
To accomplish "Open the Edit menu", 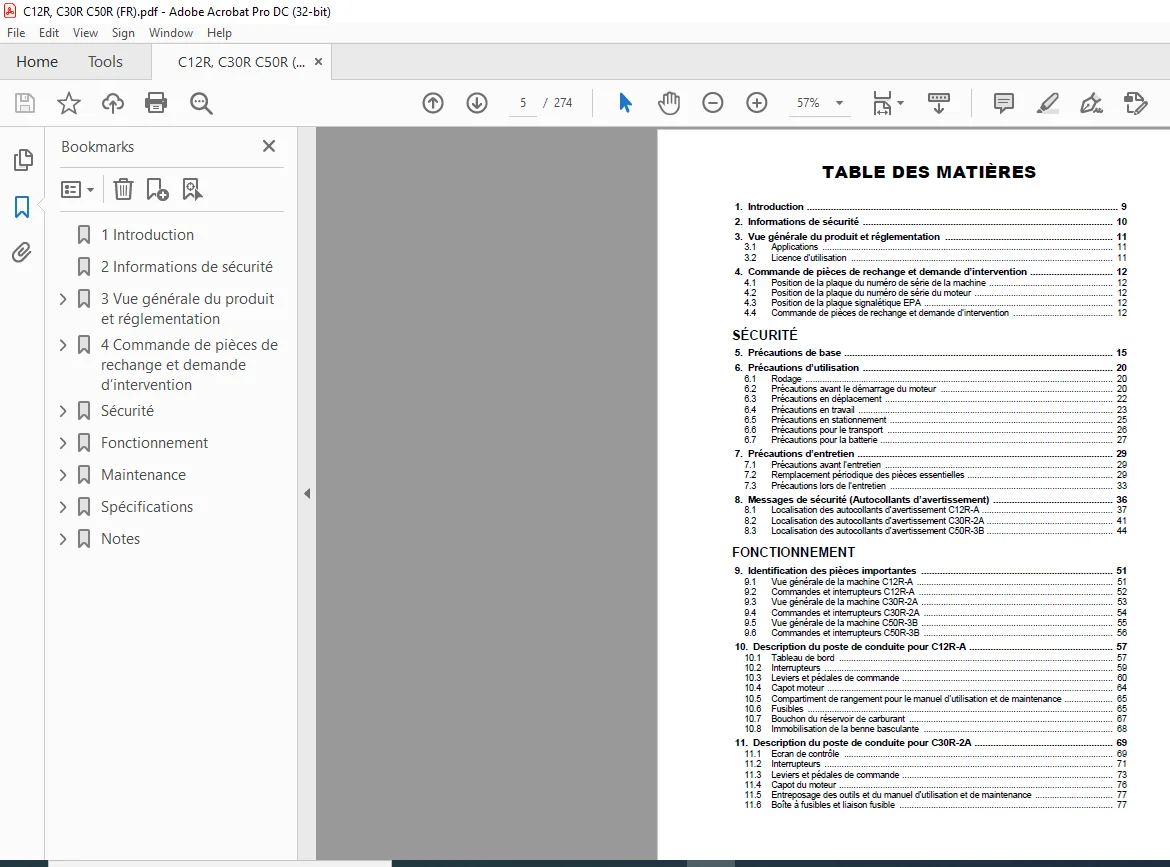I will tap(49, 33).
